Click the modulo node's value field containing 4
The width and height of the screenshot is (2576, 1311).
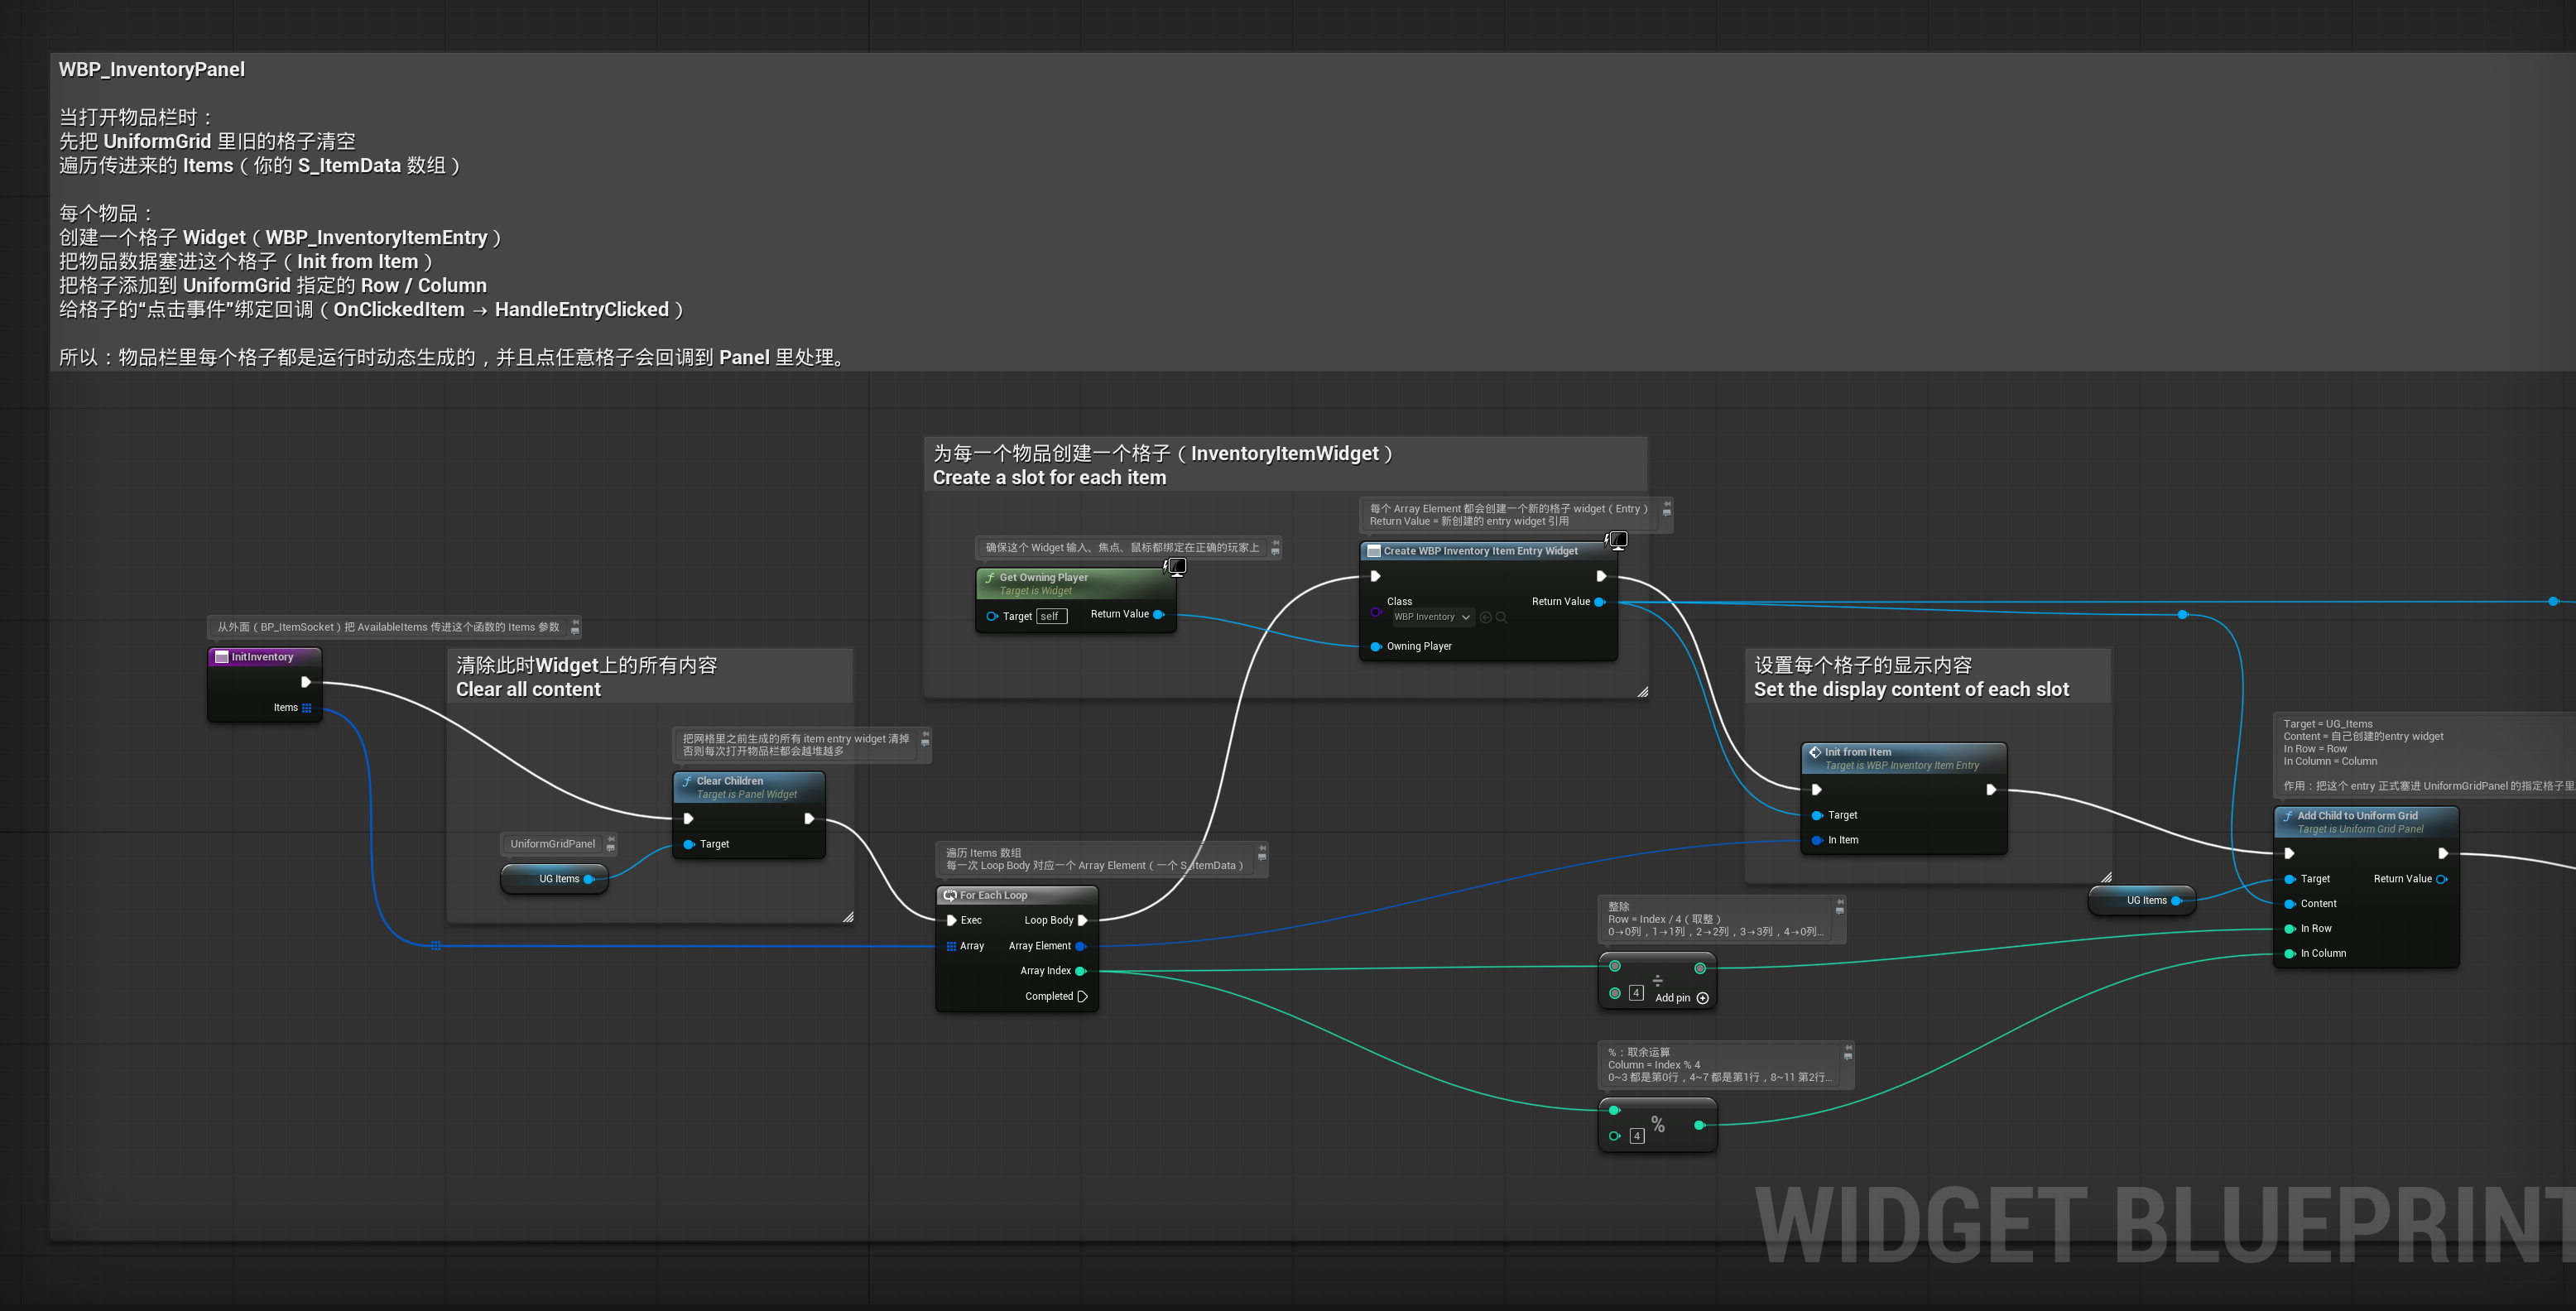coord(1637,1136)
